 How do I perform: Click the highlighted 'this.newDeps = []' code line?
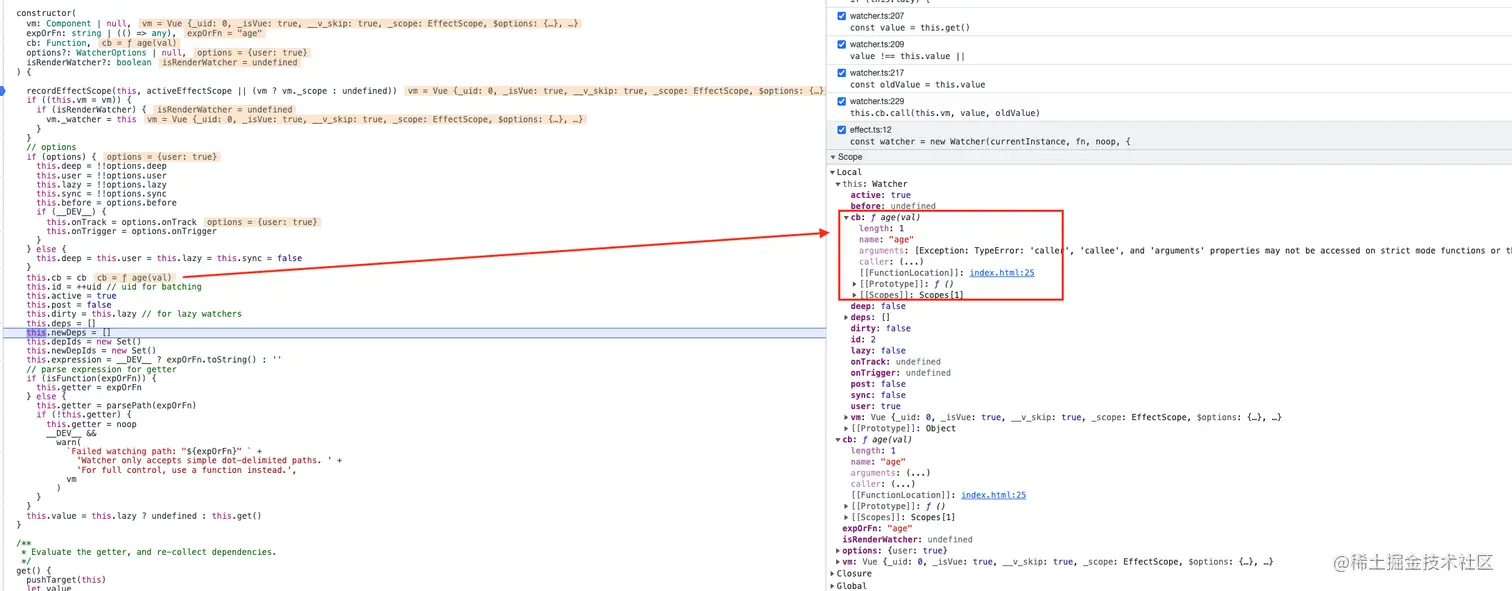click(x=69, y=332)
